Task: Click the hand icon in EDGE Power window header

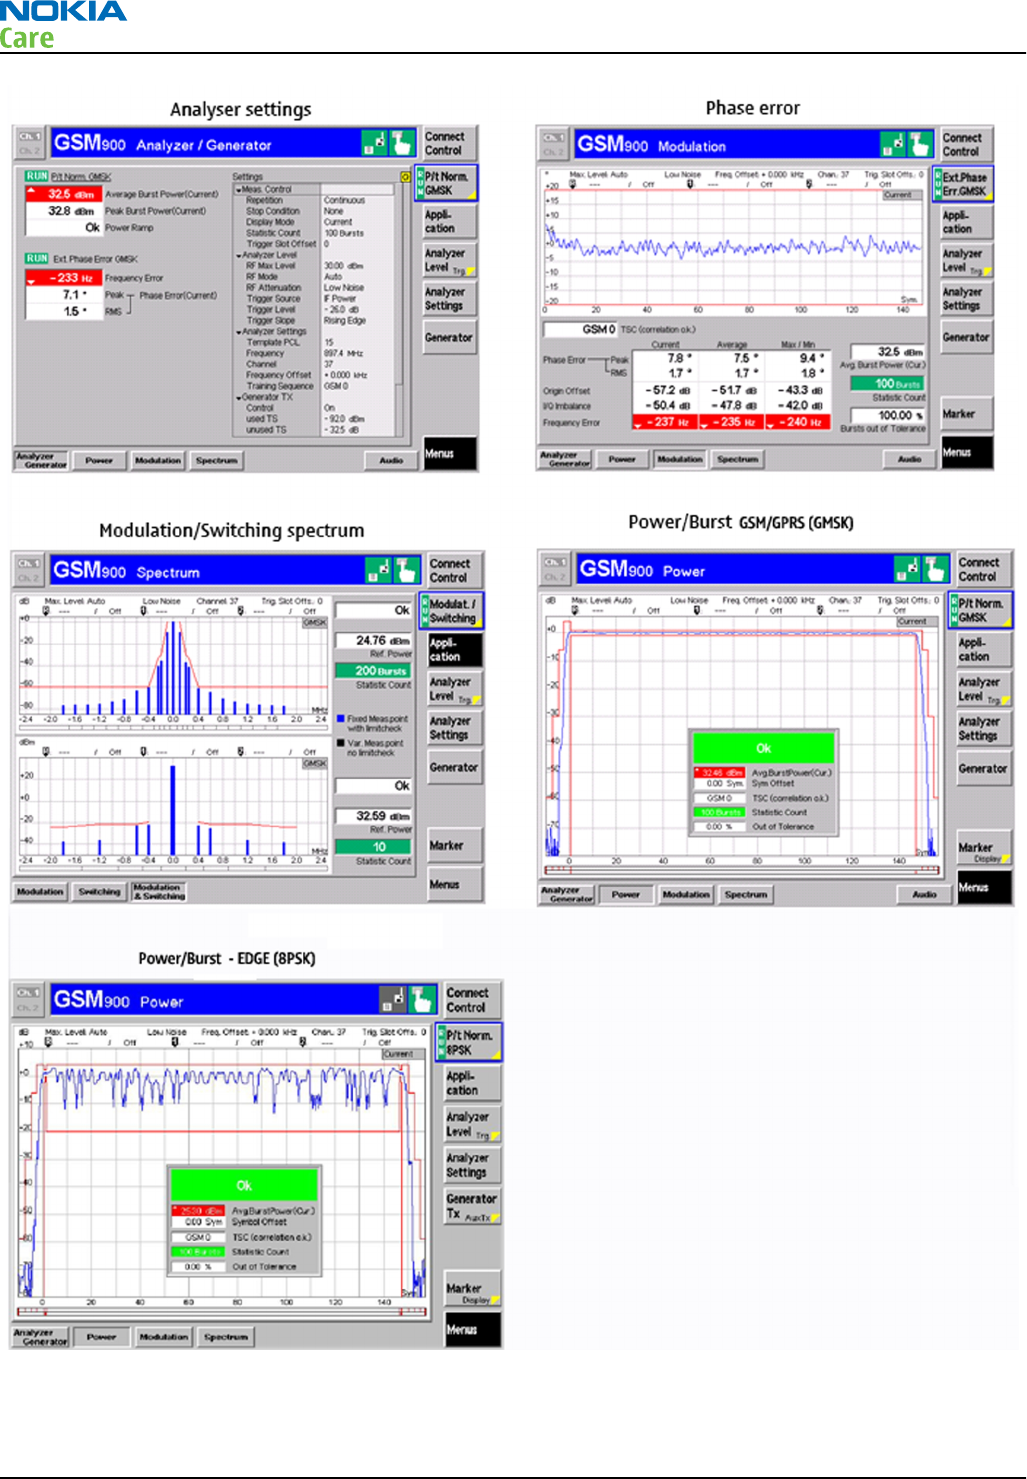Action: (424, 999)
